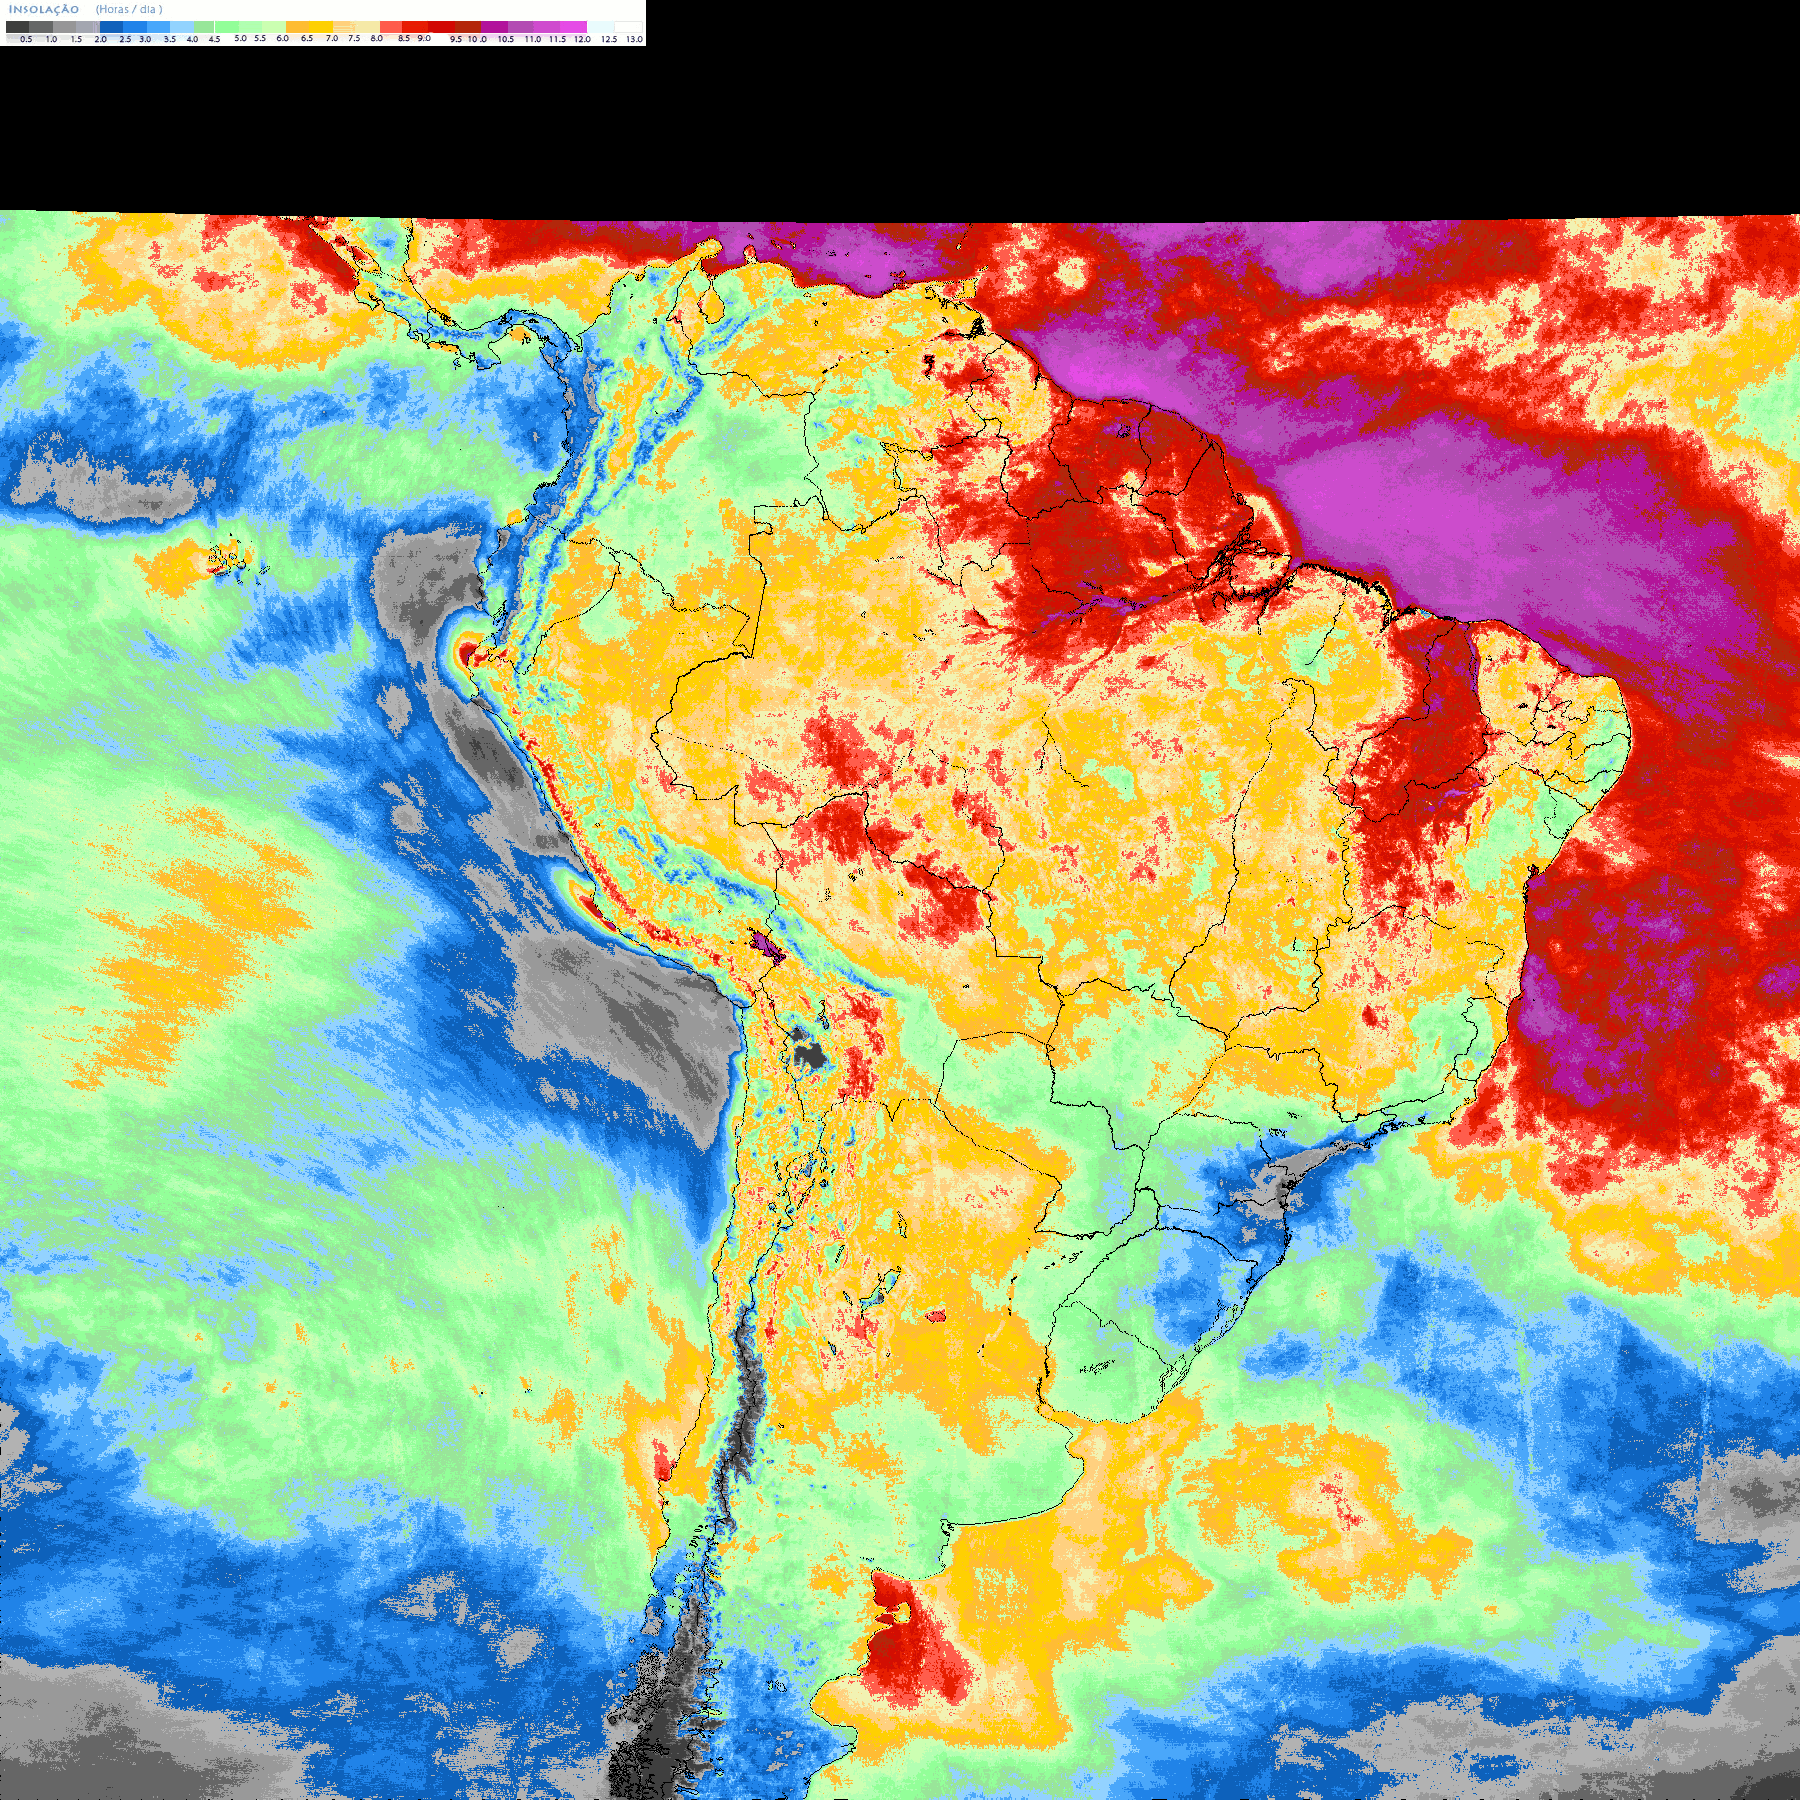Screen dimensions: 1800x1800
Task: Select the 1.0 legend value label
Action: click(x=51, y=39)
